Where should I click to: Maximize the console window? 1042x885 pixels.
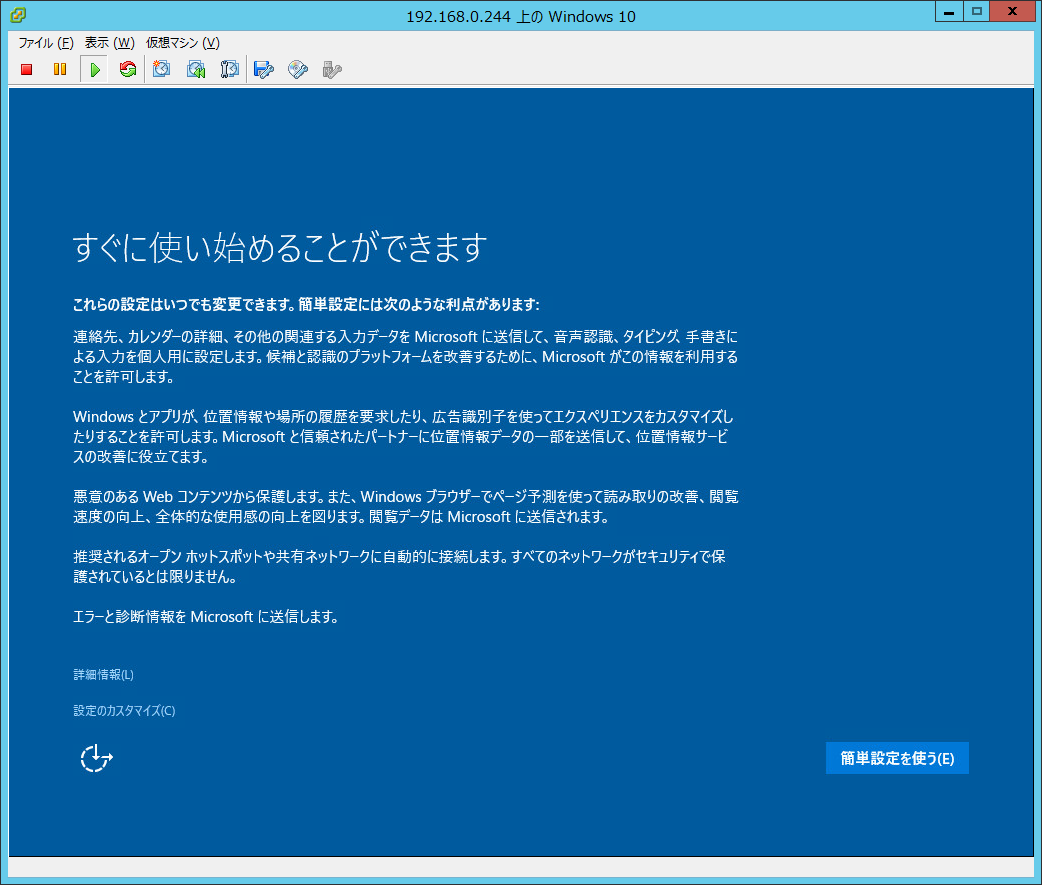coord(976,11)
